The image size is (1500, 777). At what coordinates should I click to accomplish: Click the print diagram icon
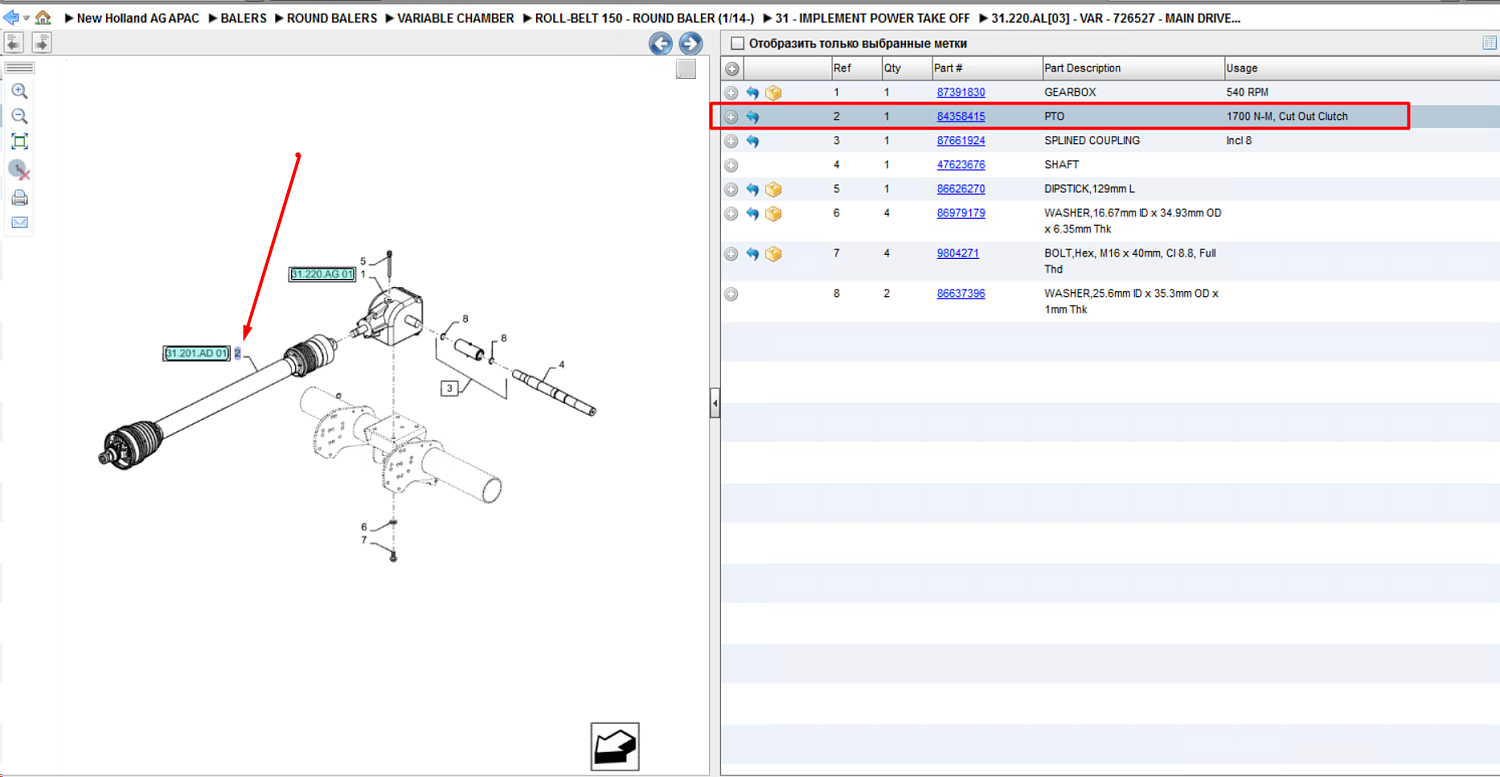(x=19, y=197)
